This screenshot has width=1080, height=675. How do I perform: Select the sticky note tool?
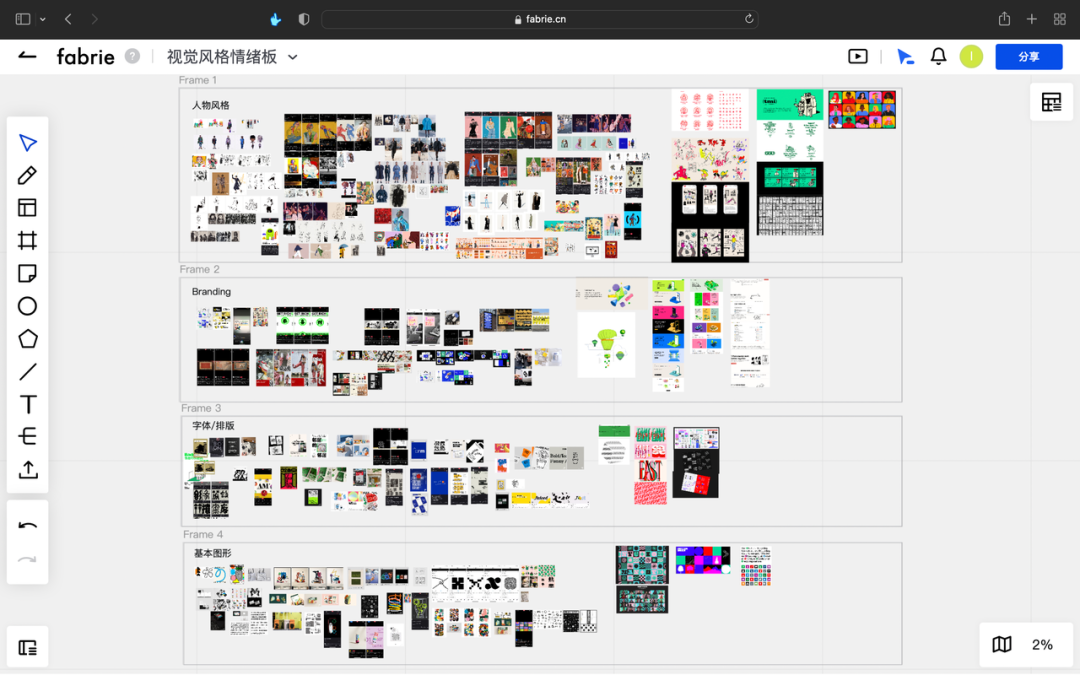click(x=28, y=273)
